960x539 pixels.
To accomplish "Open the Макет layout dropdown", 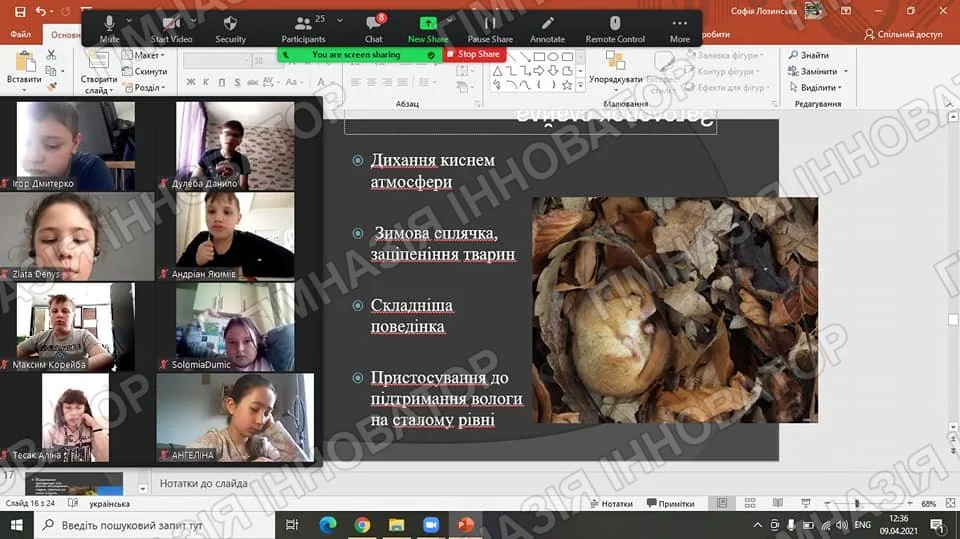I will pos(144,55).
